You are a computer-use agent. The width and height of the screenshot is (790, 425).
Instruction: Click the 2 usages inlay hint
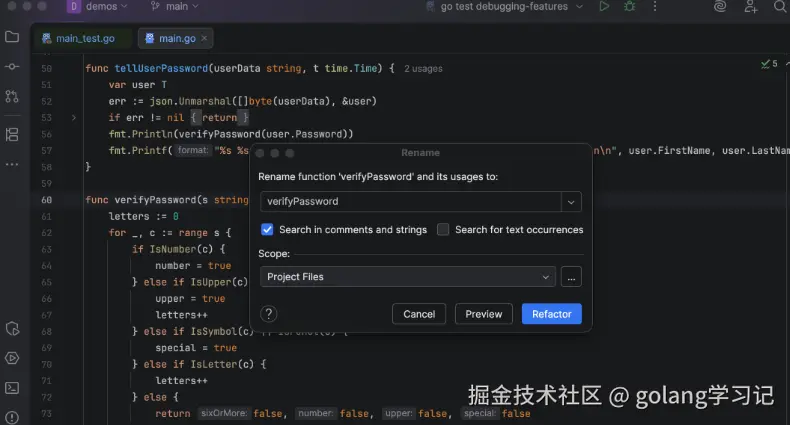[423, 69]
